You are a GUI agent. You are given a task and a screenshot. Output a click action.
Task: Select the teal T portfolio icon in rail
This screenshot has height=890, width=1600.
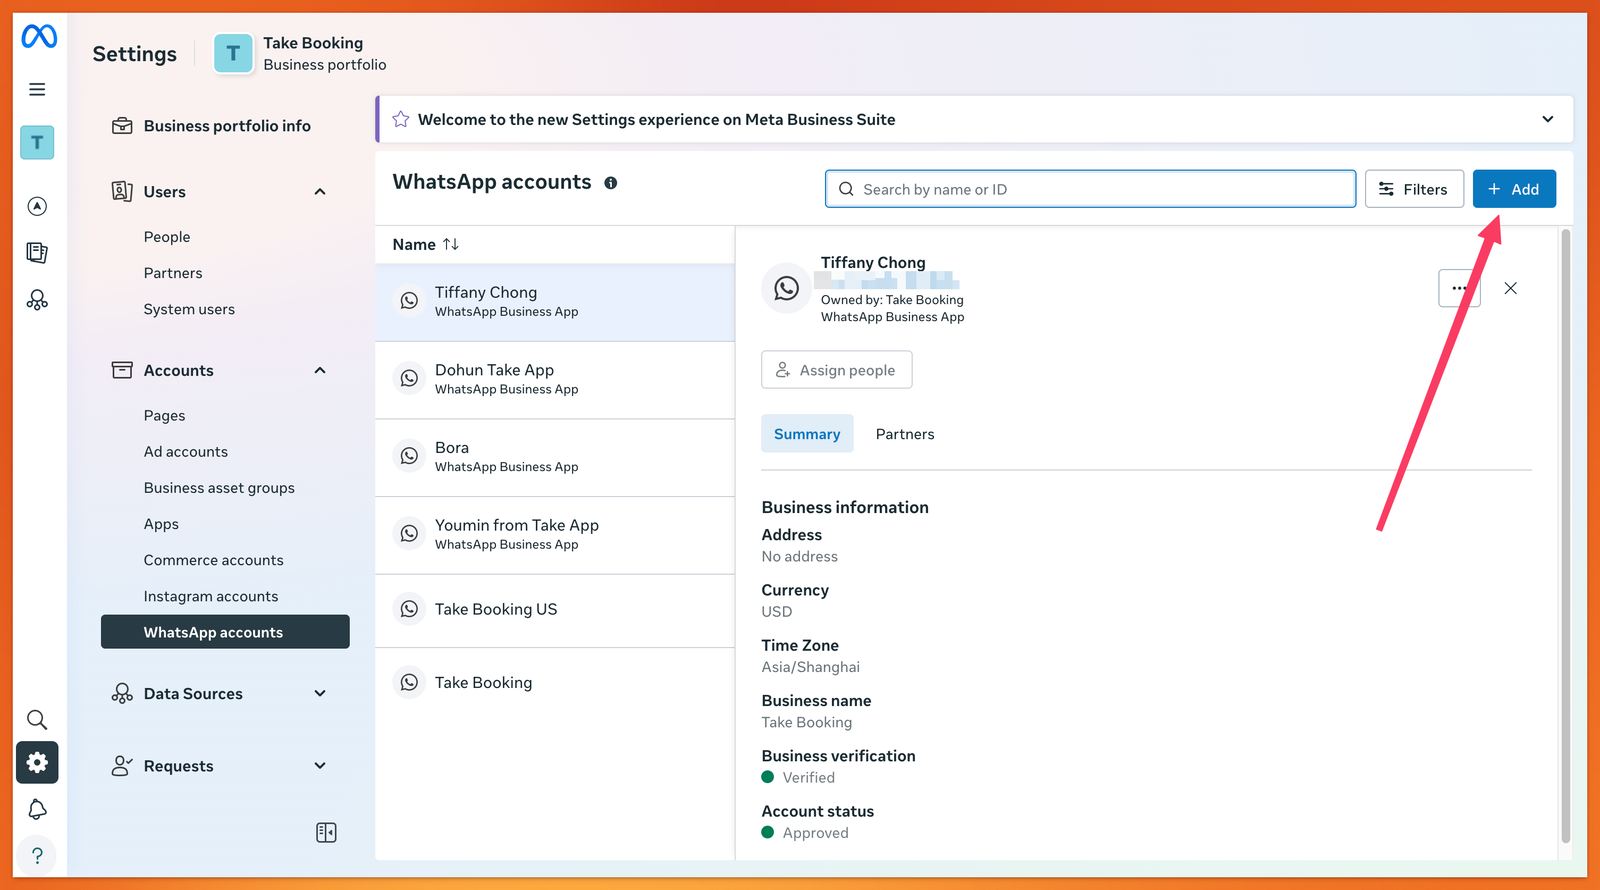[x=37, y=142]
